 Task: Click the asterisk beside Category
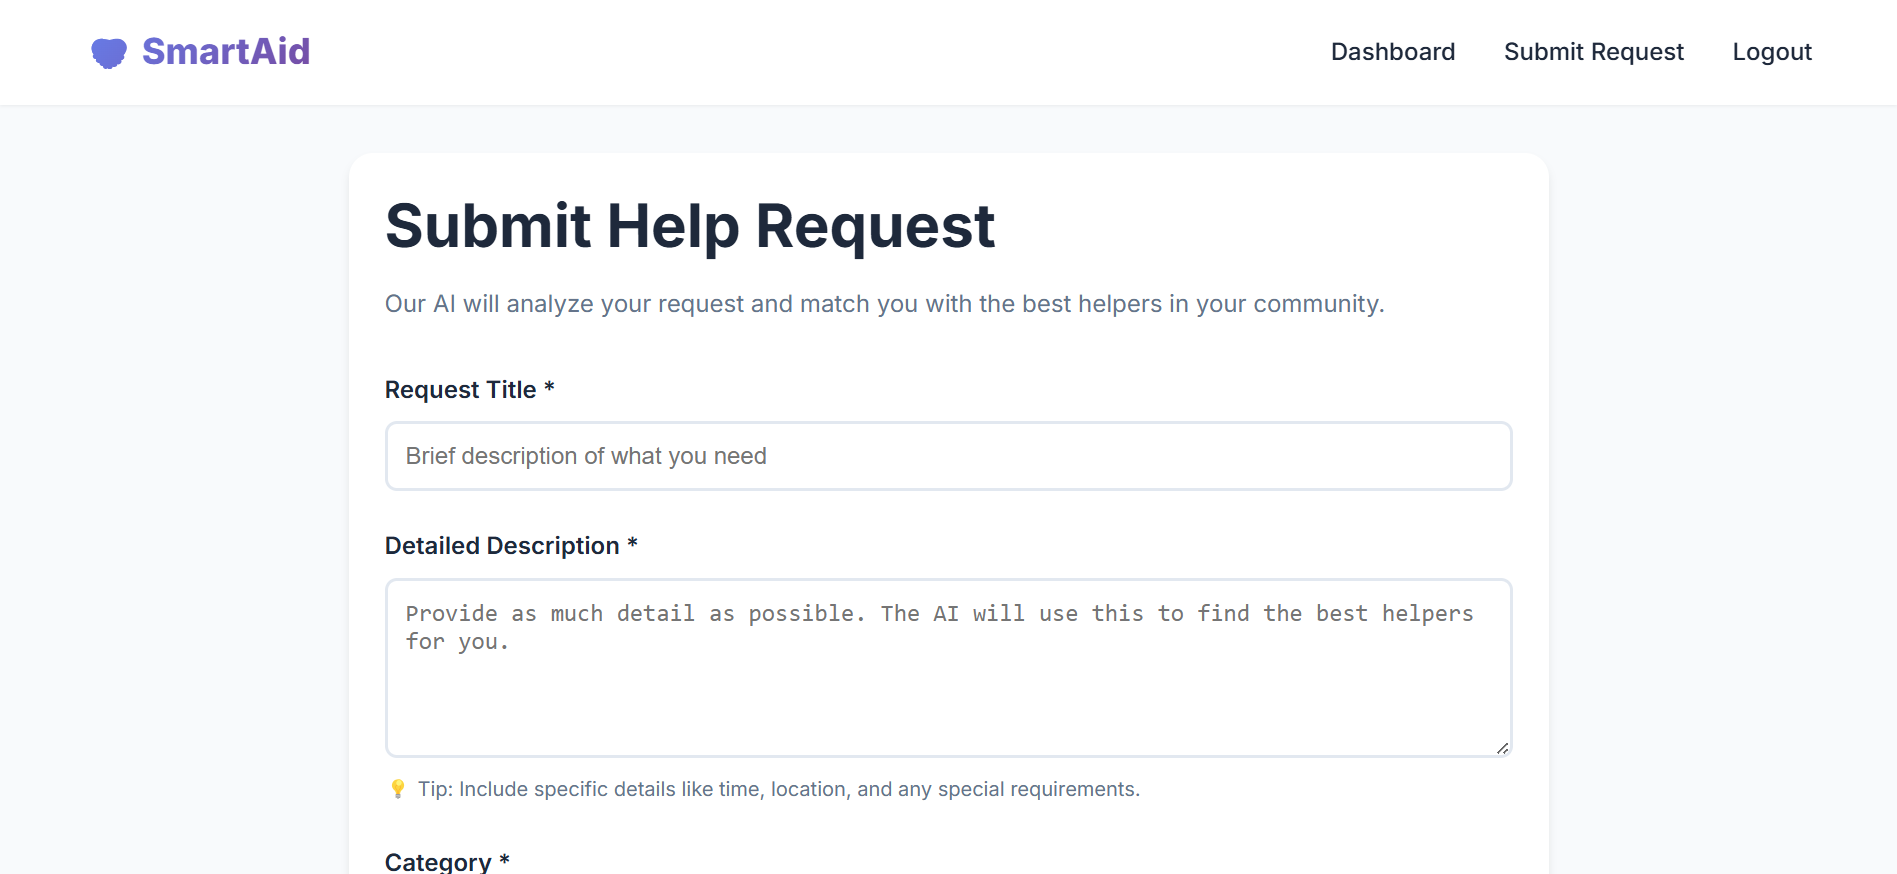tap(504, 859)
